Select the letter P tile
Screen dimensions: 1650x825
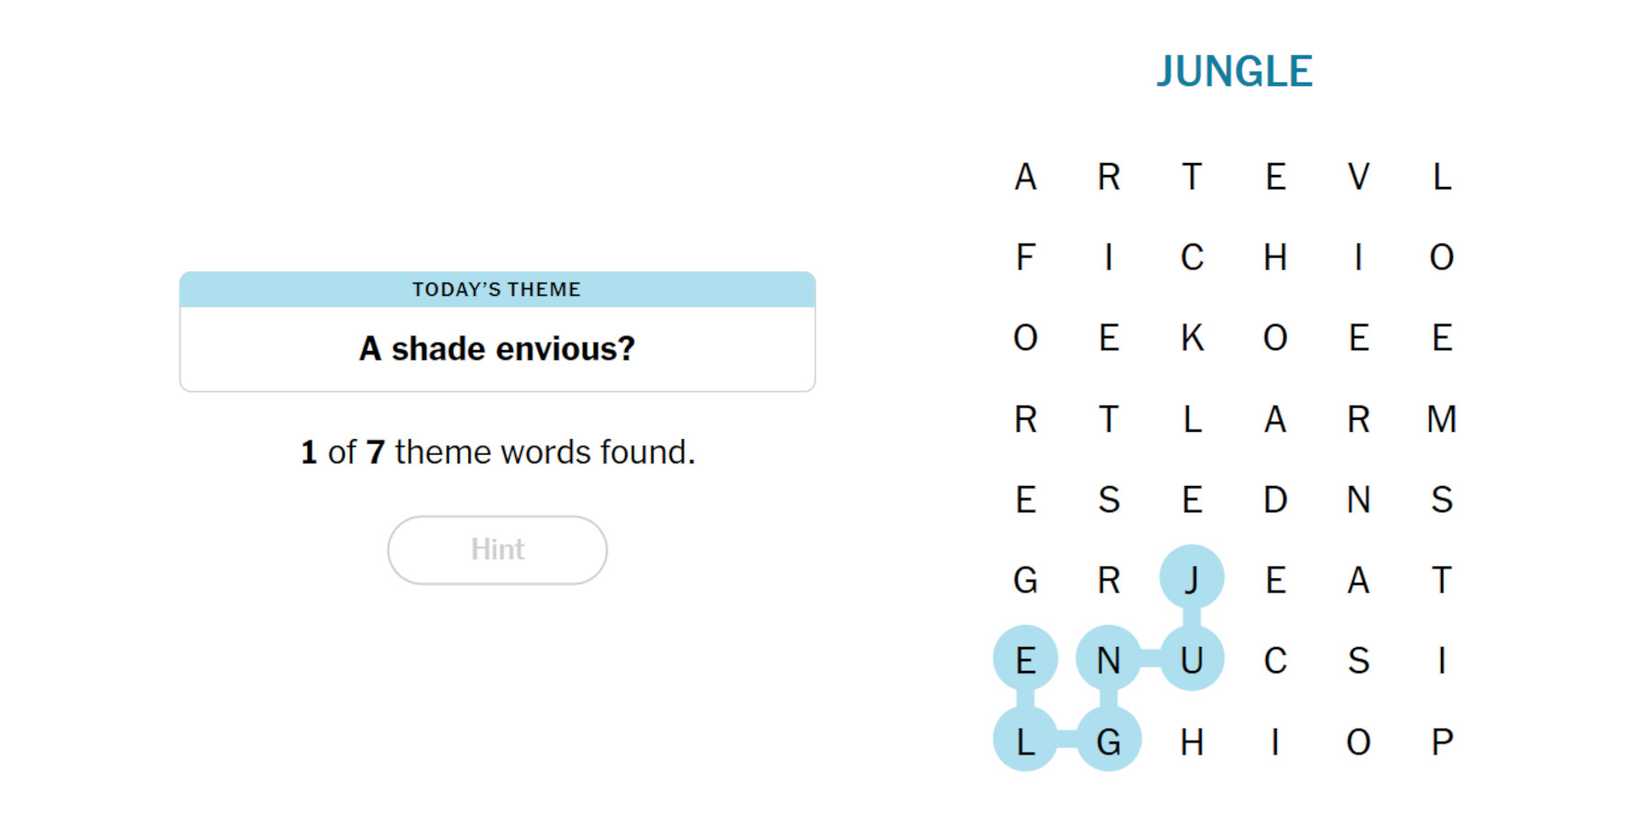(1441, 742)
